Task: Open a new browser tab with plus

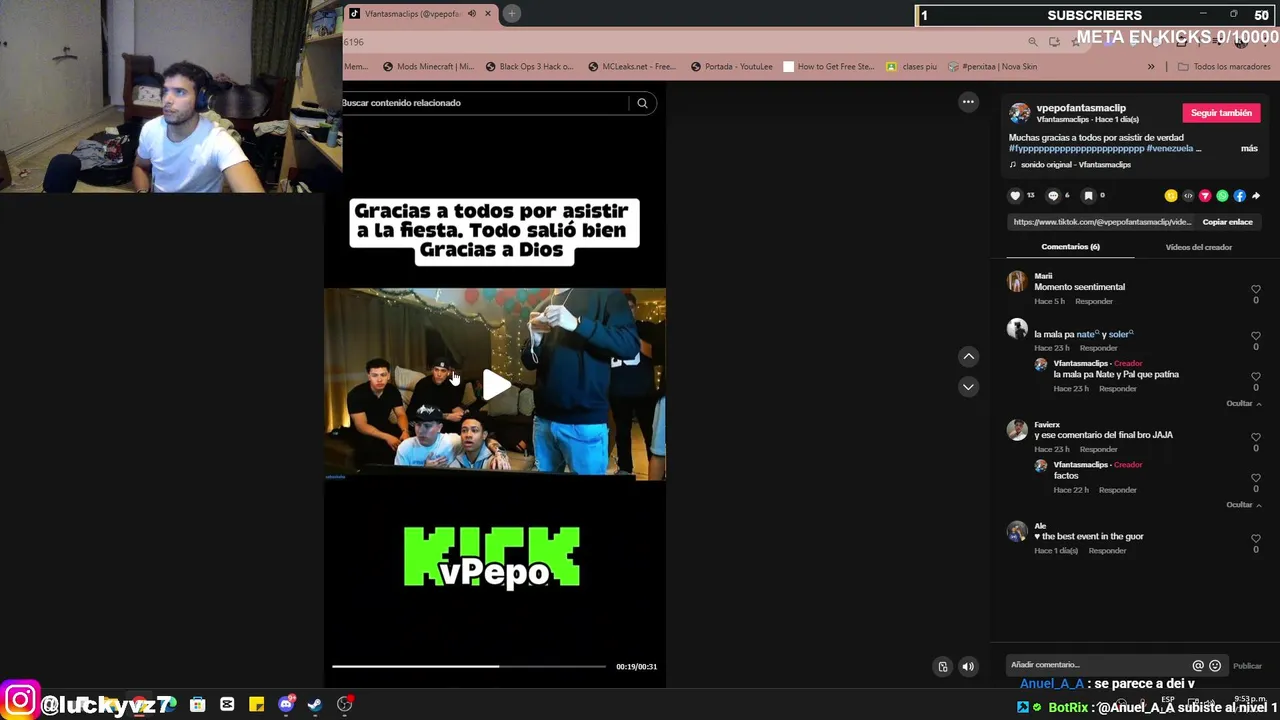Action: tap(511, 13)
